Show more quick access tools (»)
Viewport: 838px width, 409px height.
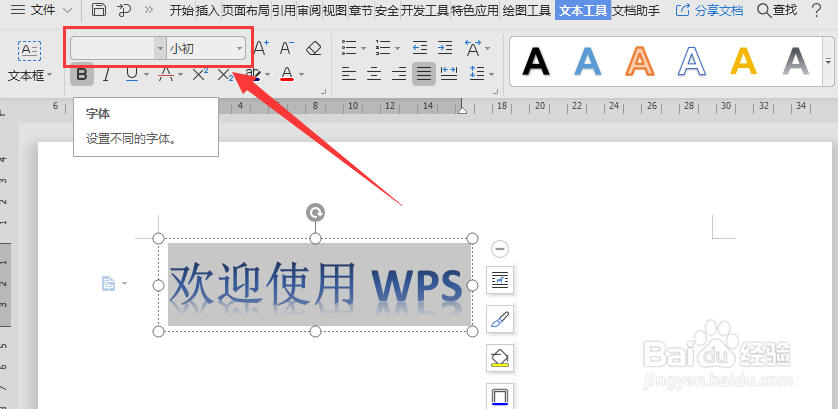[x=149, y=10]
